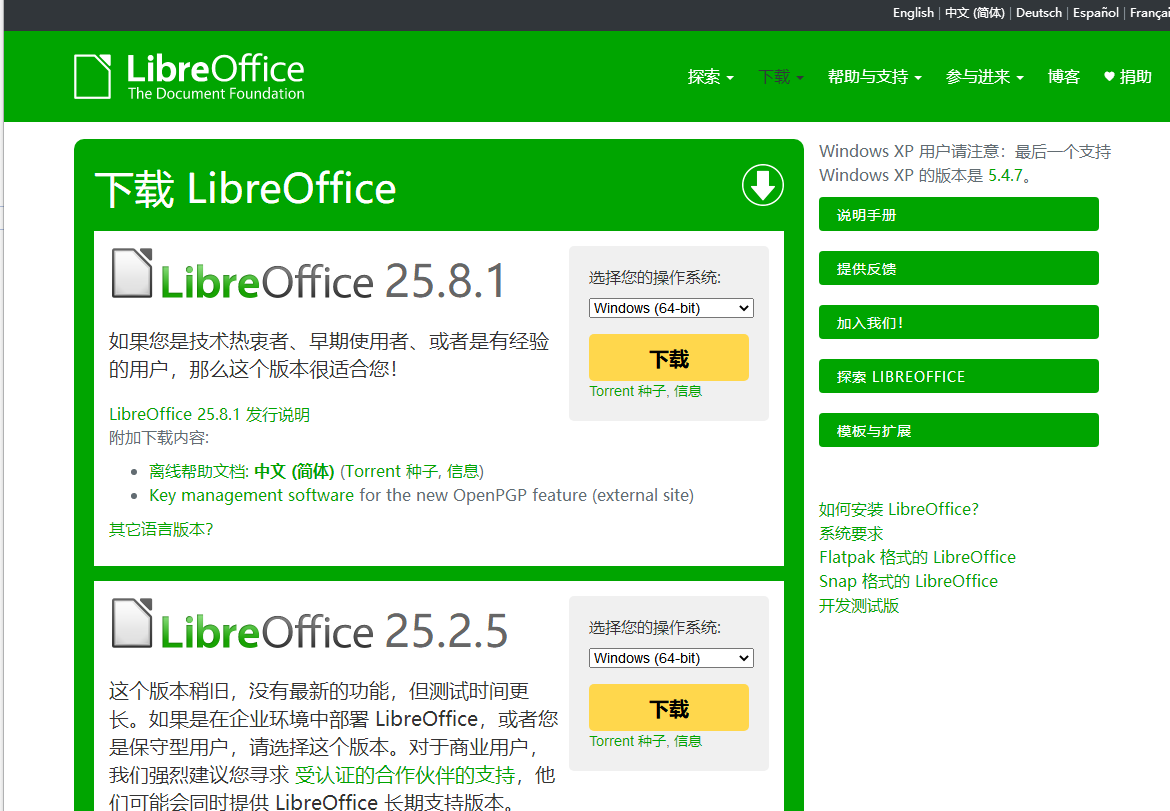
Task: Open the 5.4.7 version link
Action: pyautogui.click(x=1005, y=175)
